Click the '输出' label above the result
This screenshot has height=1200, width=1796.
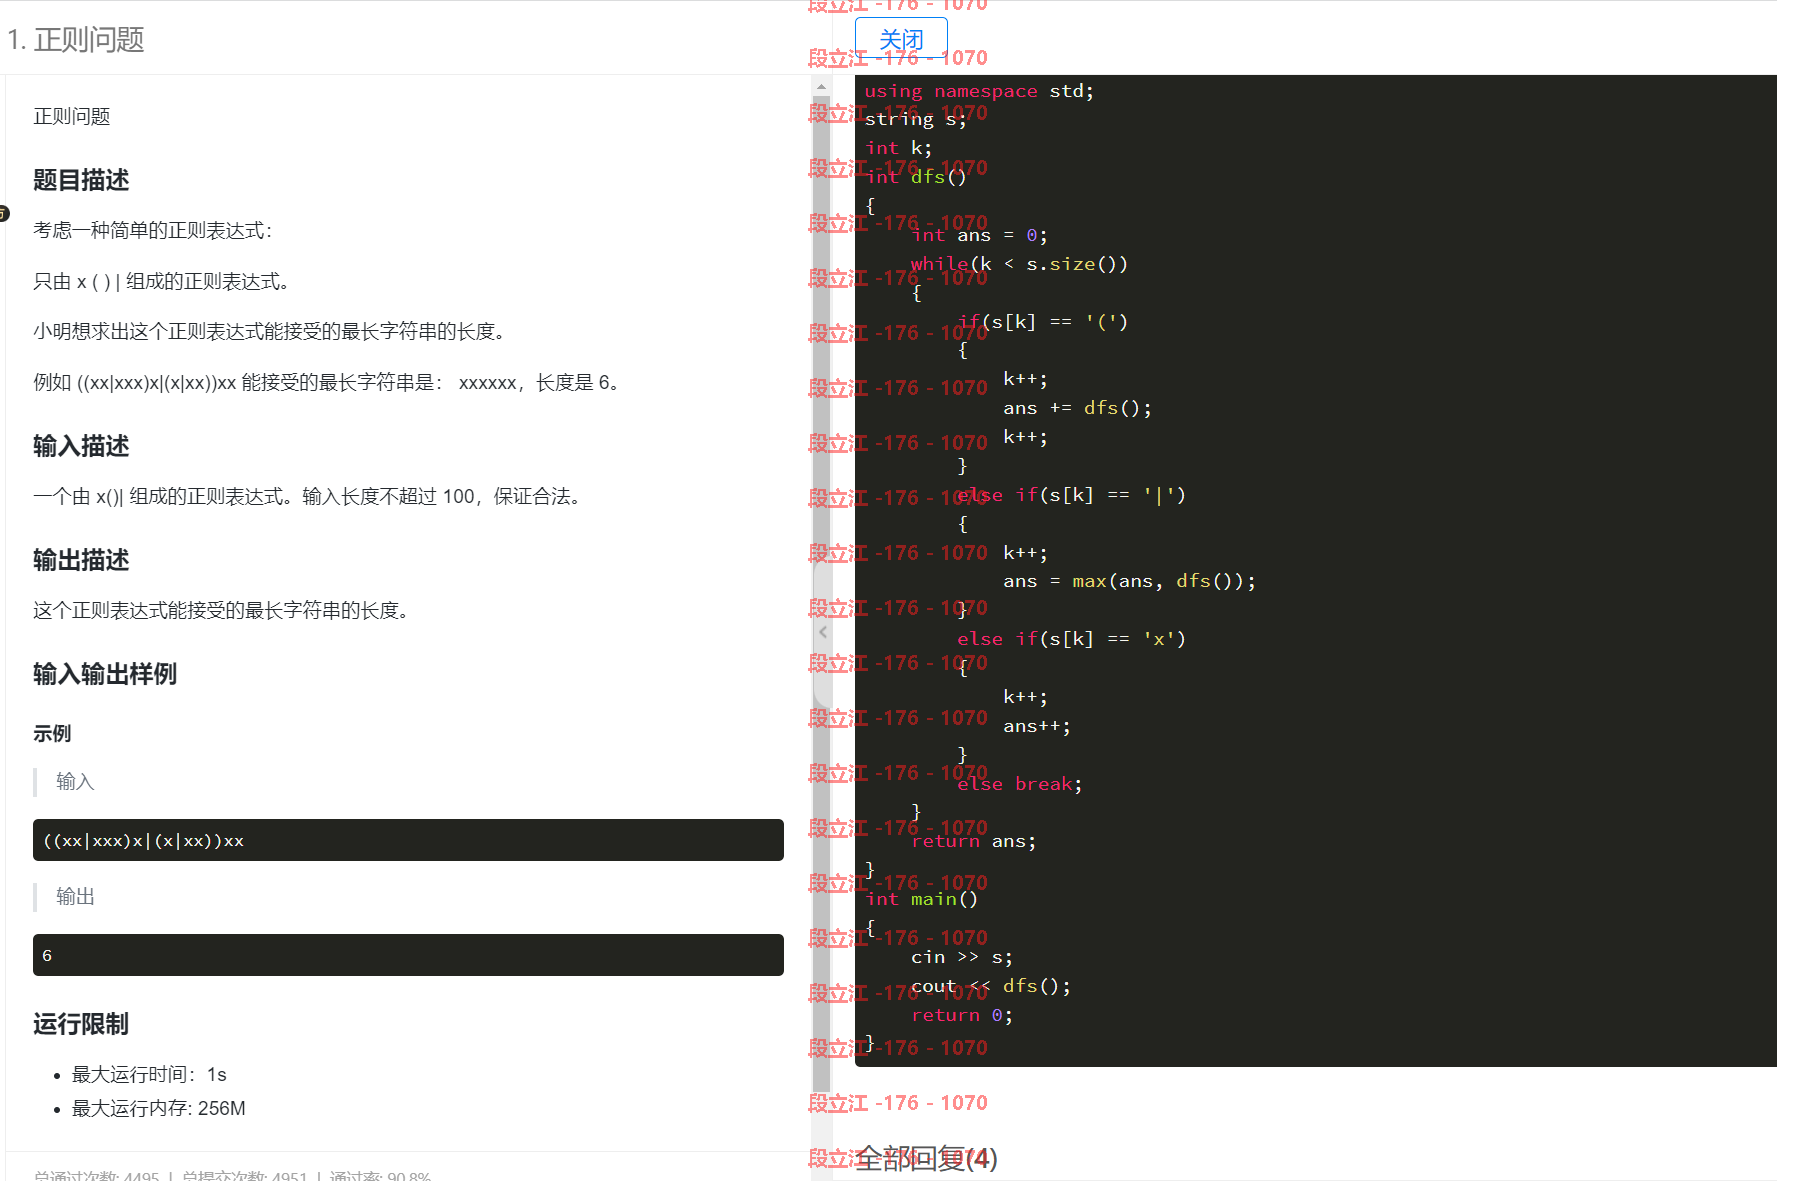[x=75, y=896]
